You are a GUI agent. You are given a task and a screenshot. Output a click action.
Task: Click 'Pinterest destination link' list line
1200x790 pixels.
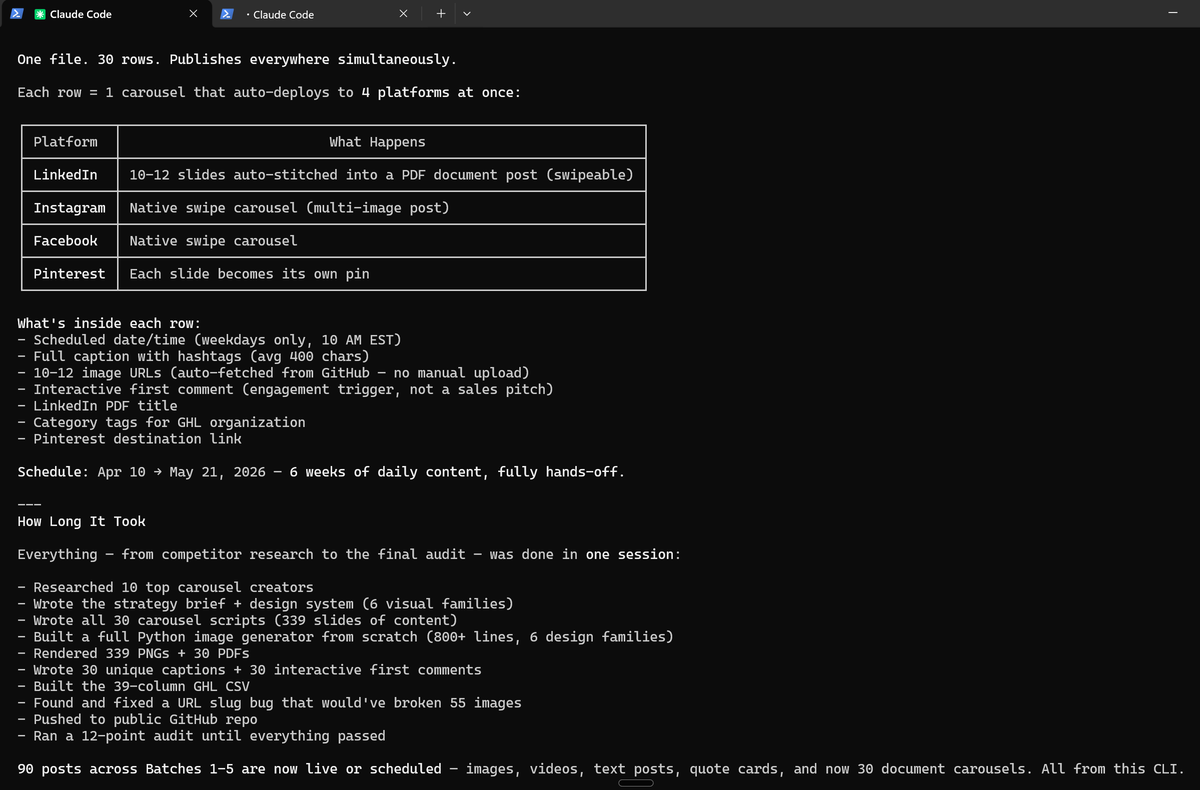coord(129,439)
